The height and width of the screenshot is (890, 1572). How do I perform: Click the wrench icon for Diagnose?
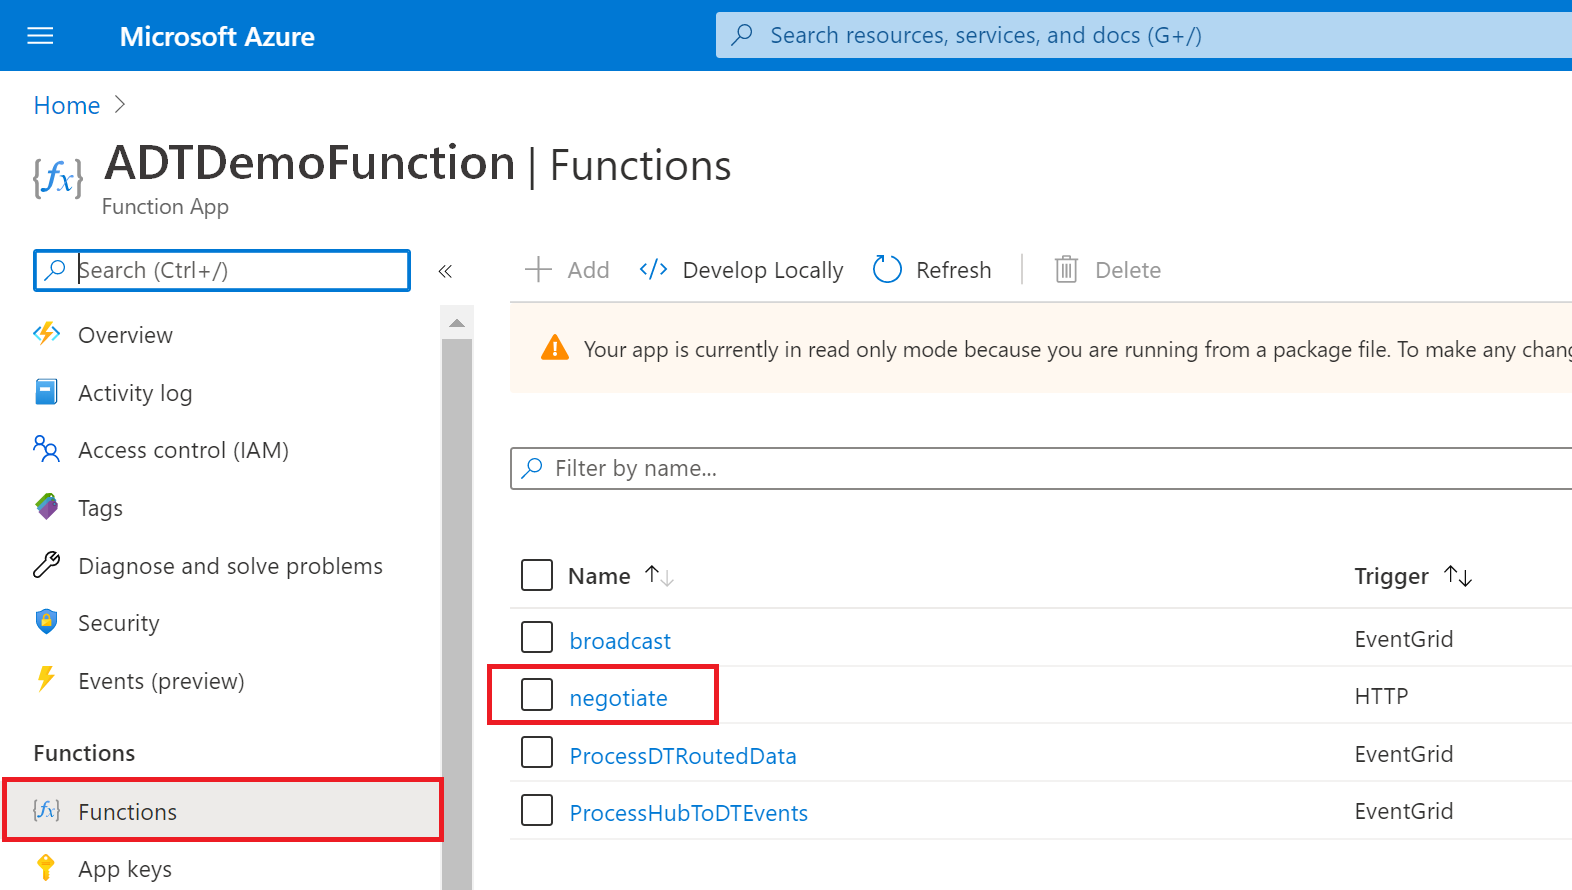[x=47, y=565]
